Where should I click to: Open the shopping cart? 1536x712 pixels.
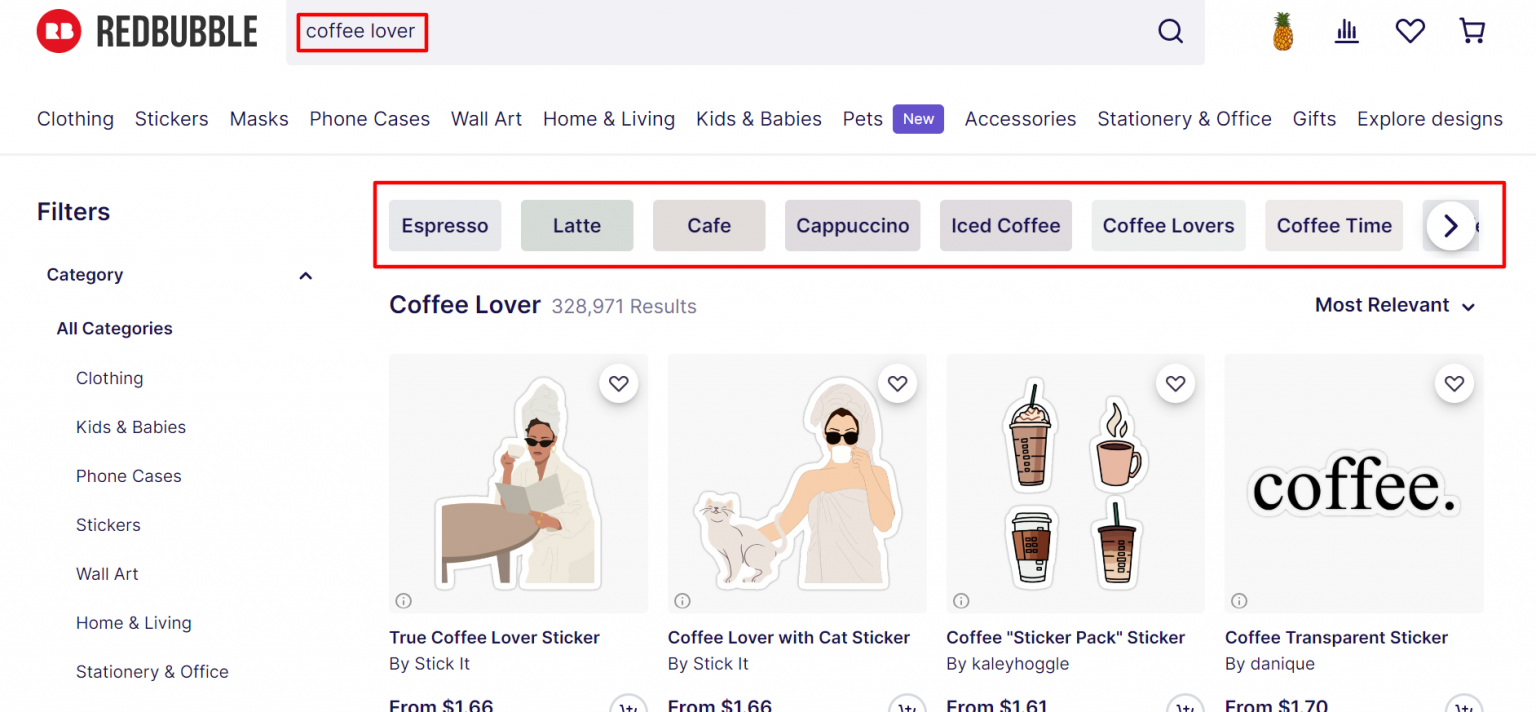[x=1472, y=31]
